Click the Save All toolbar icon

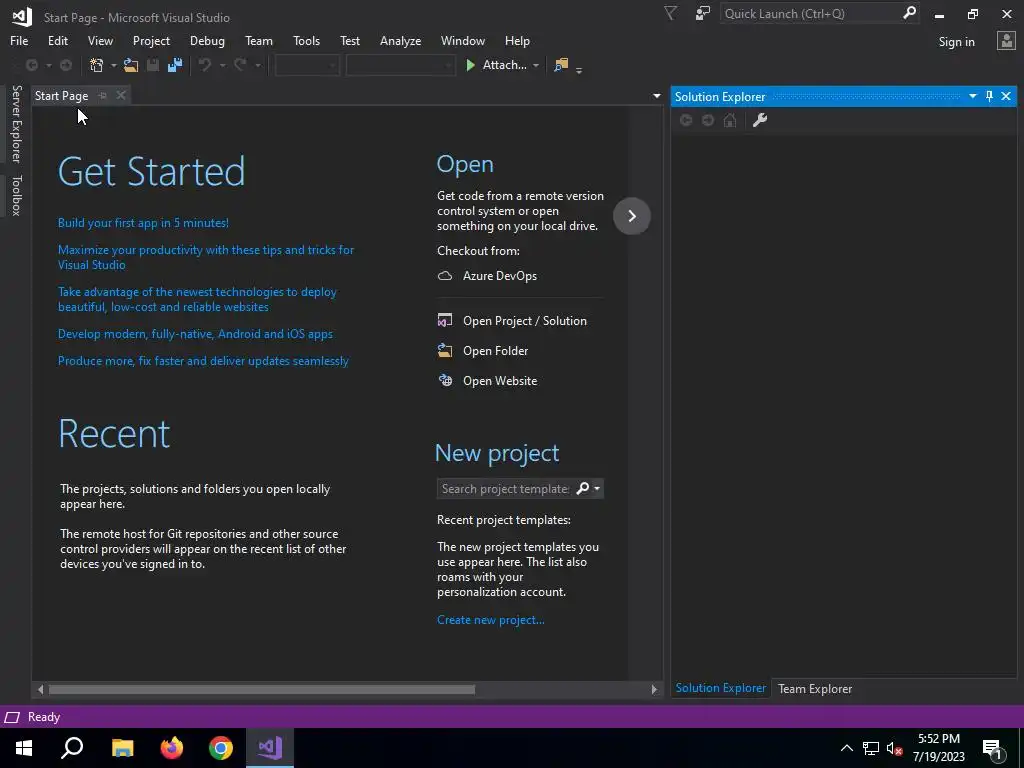pyautogui.click(x=175, y=65)
